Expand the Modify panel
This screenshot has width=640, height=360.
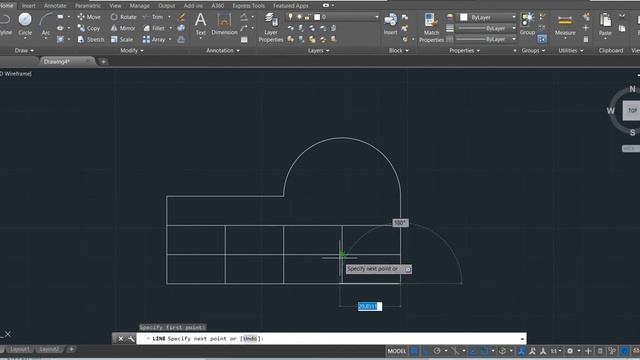click(132, 51)
